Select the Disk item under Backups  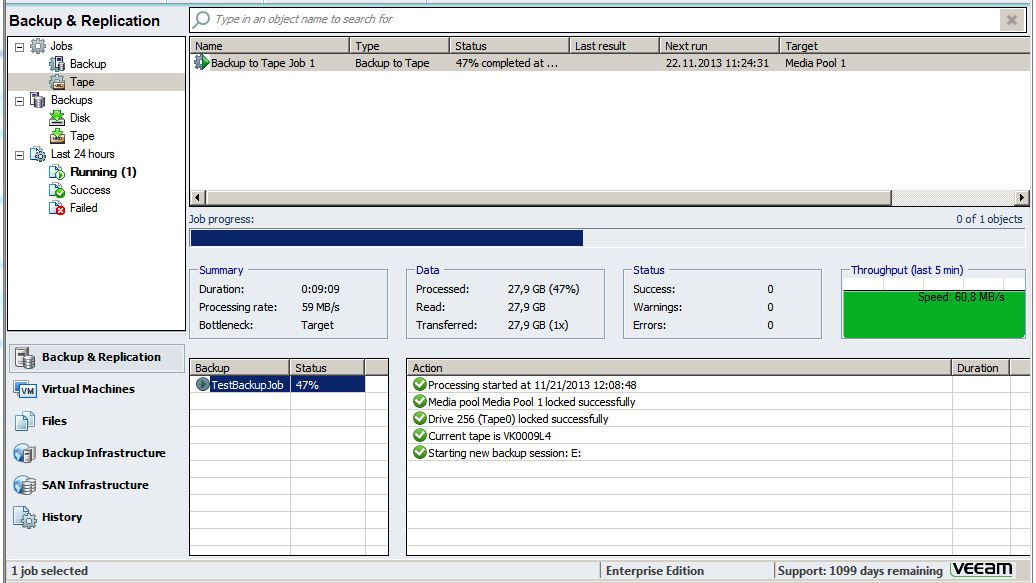tap(80, 118)
